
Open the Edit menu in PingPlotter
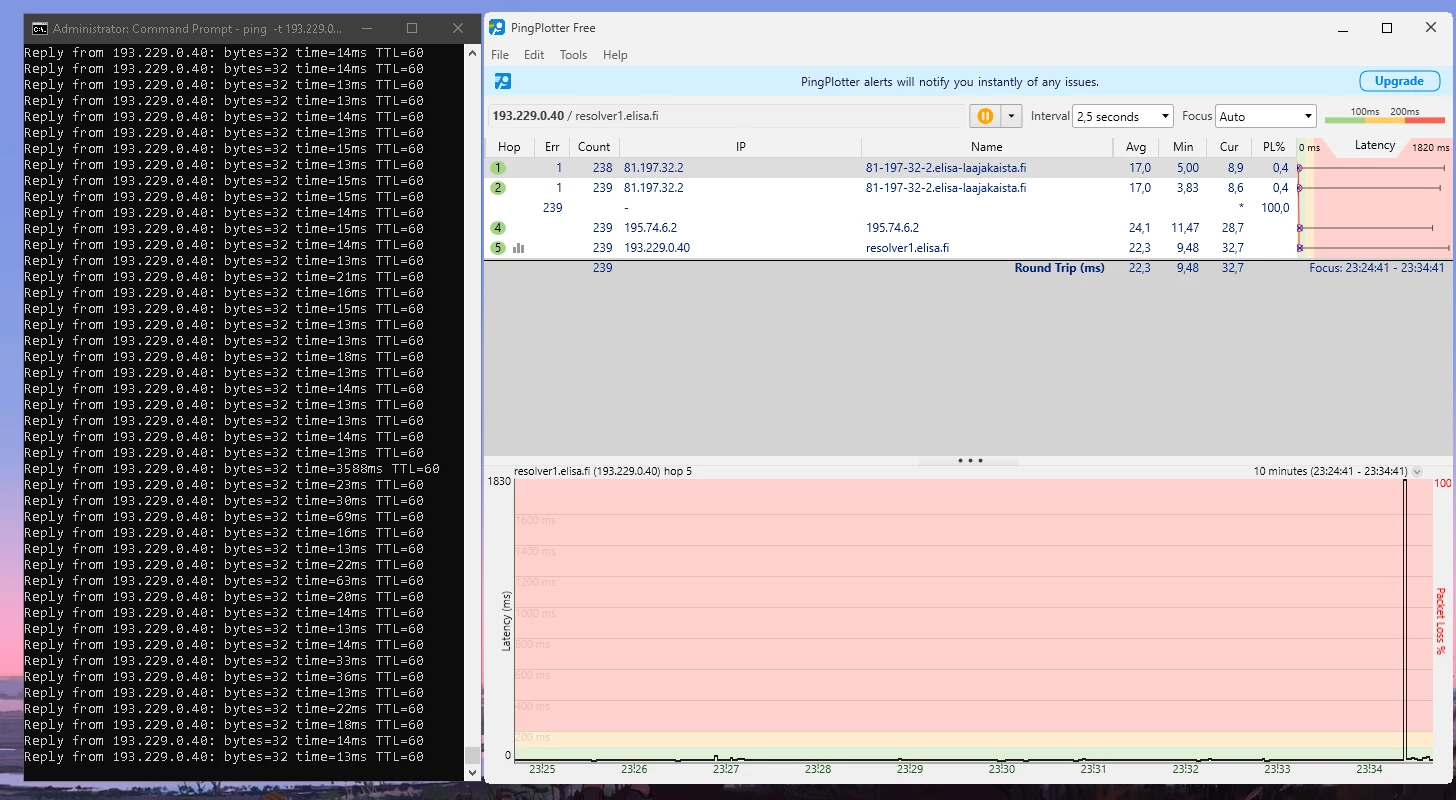534,55
